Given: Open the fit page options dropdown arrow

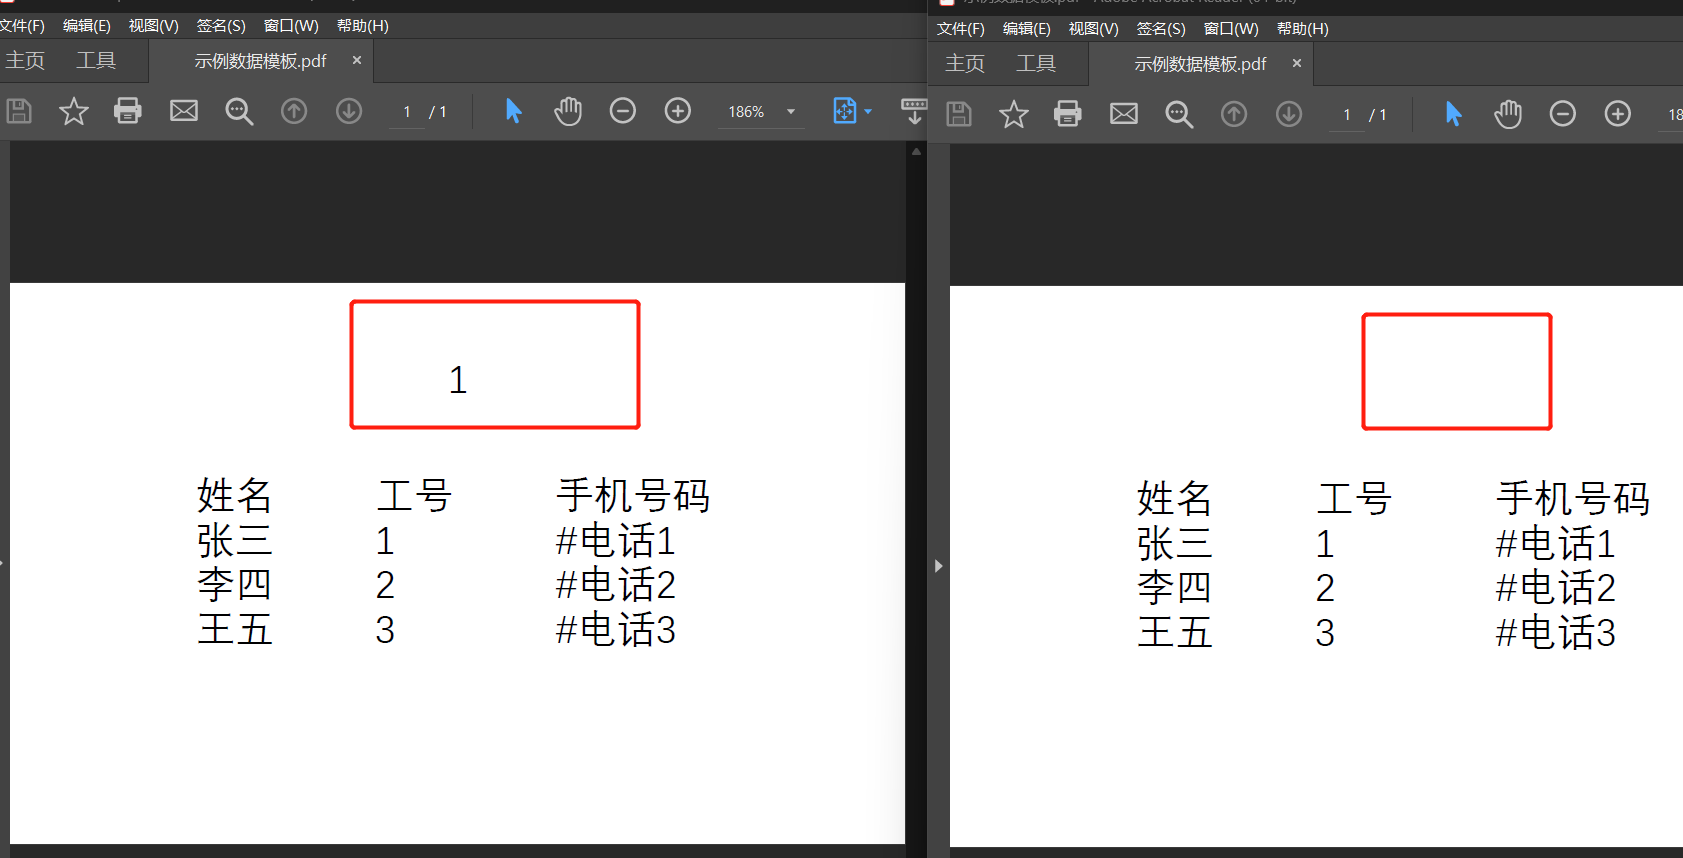Looking at the screenshot, I should (x=868, y=111).
